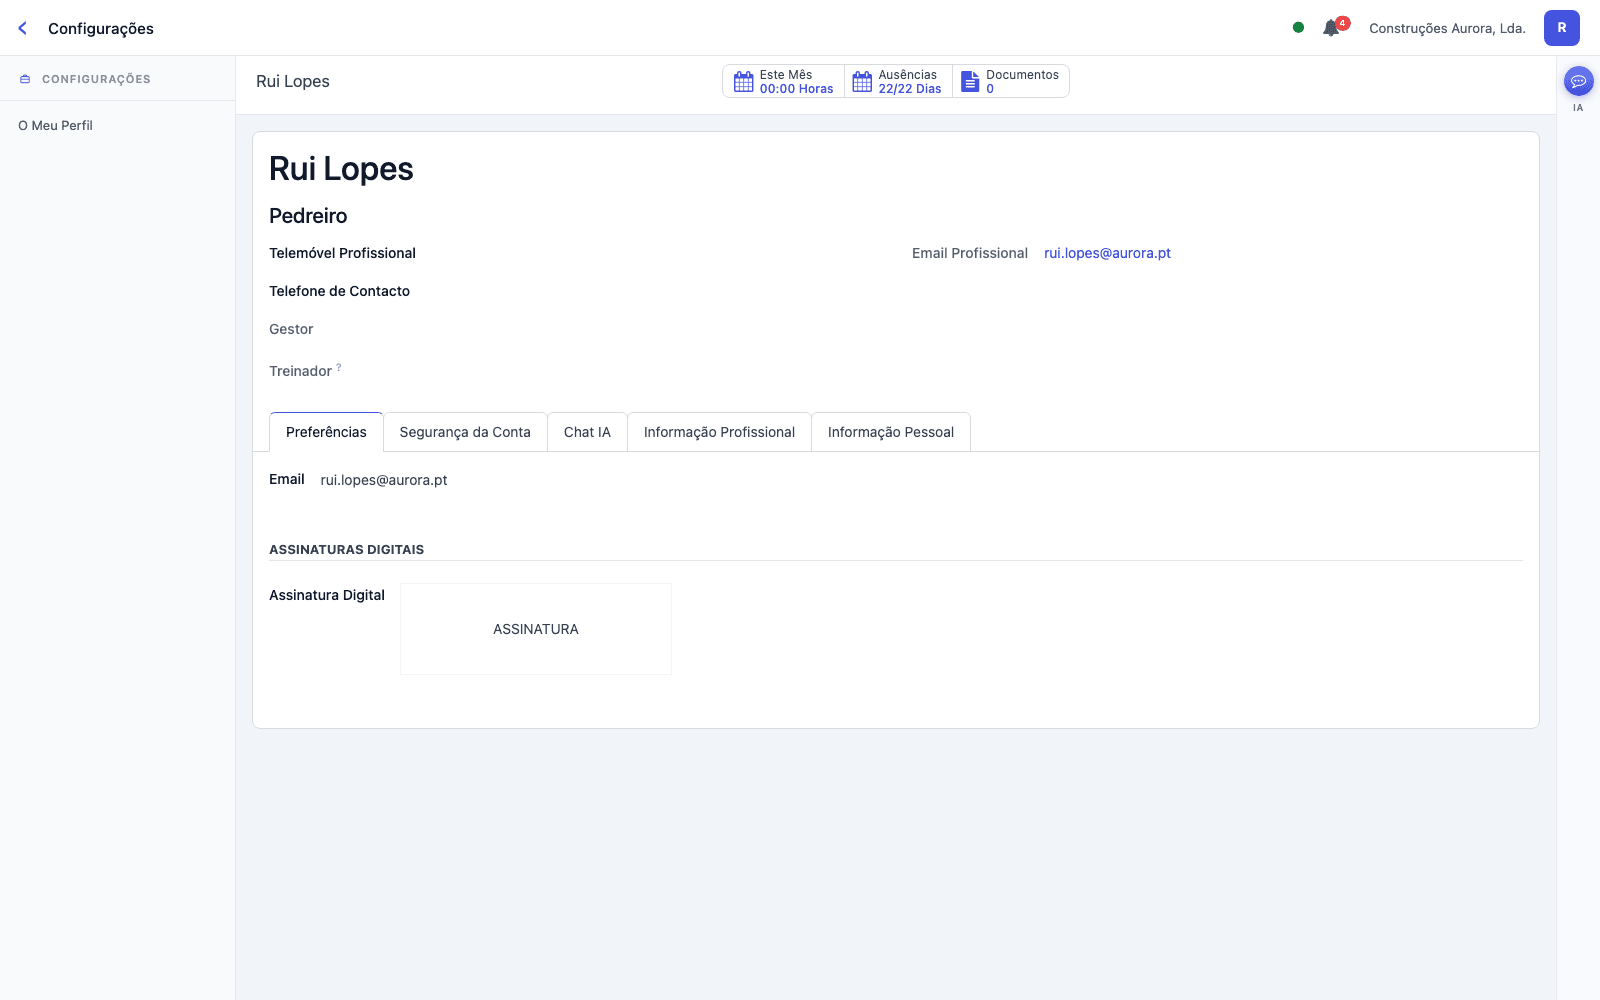Click the Gestor label

point(291,329)
